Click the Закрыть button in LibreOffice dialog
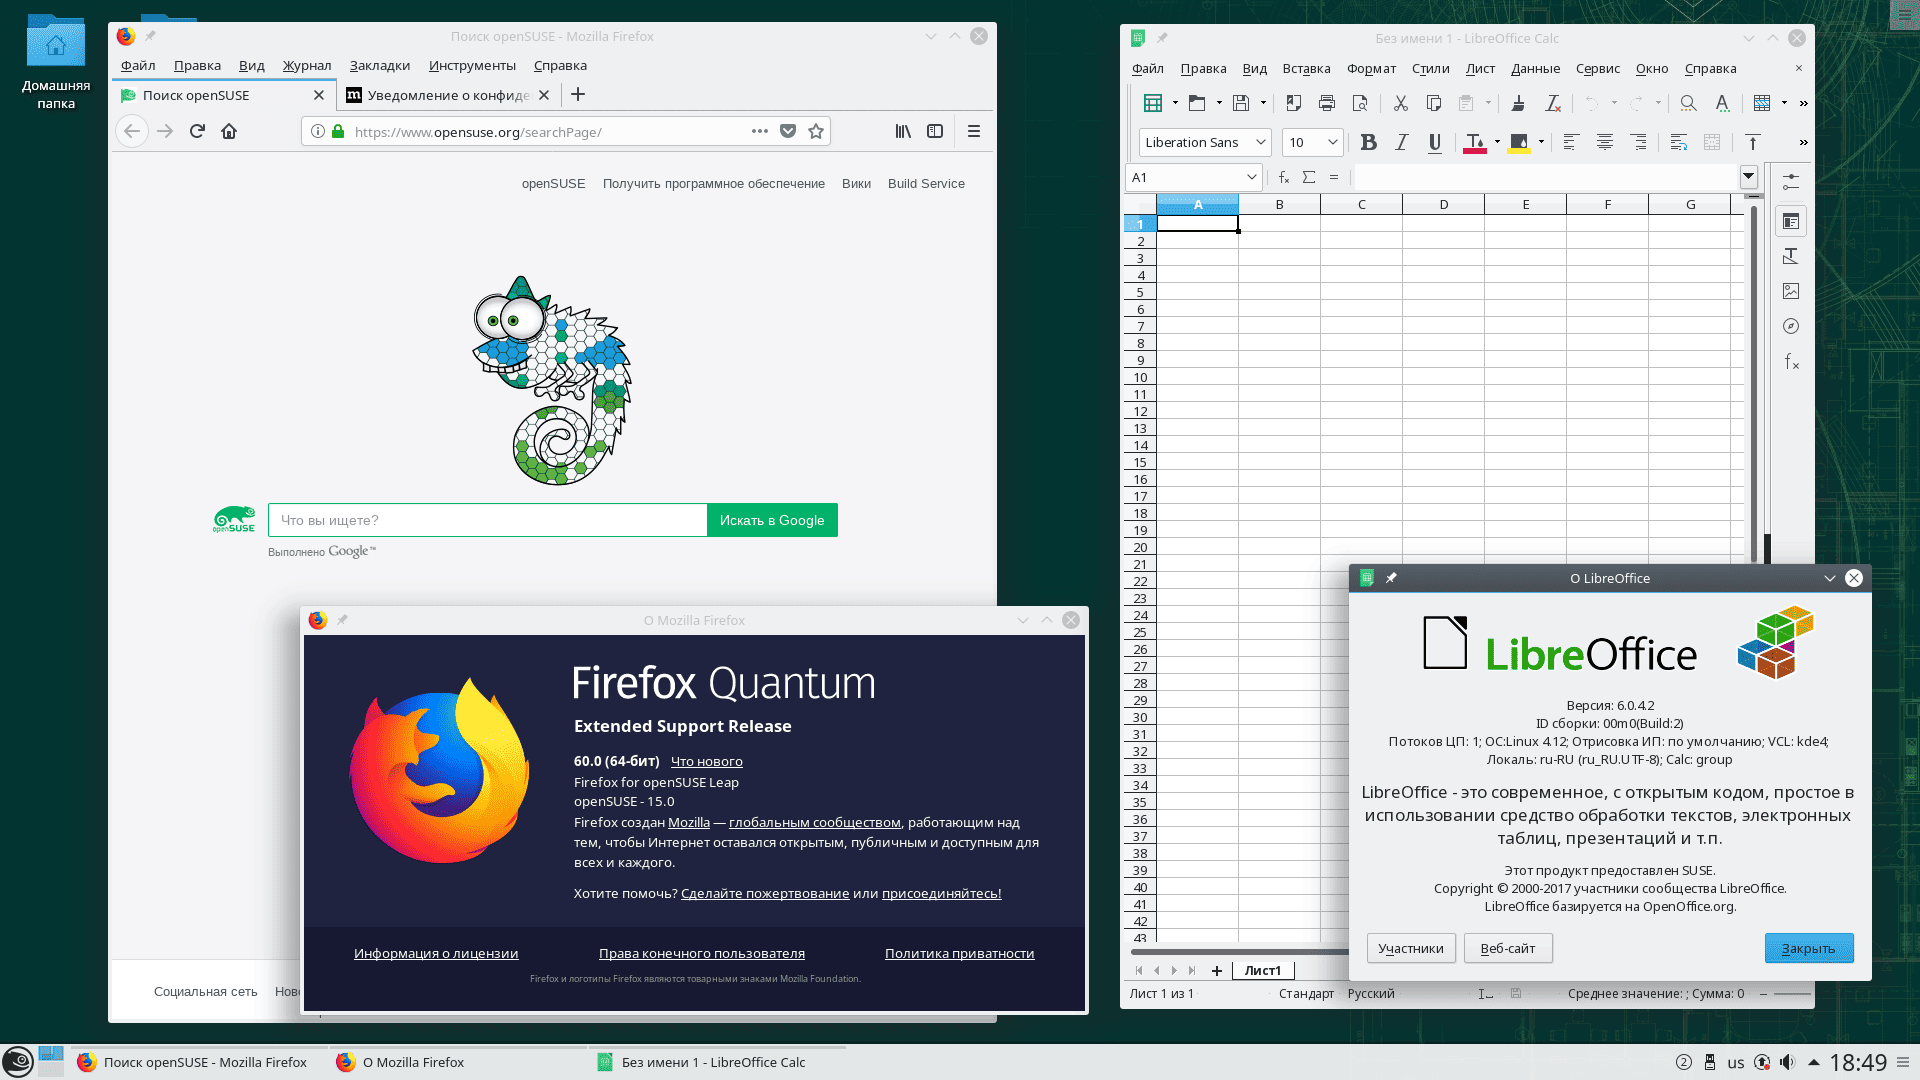Viewport: 1920px width, 1080px height. coord(1809,948)
